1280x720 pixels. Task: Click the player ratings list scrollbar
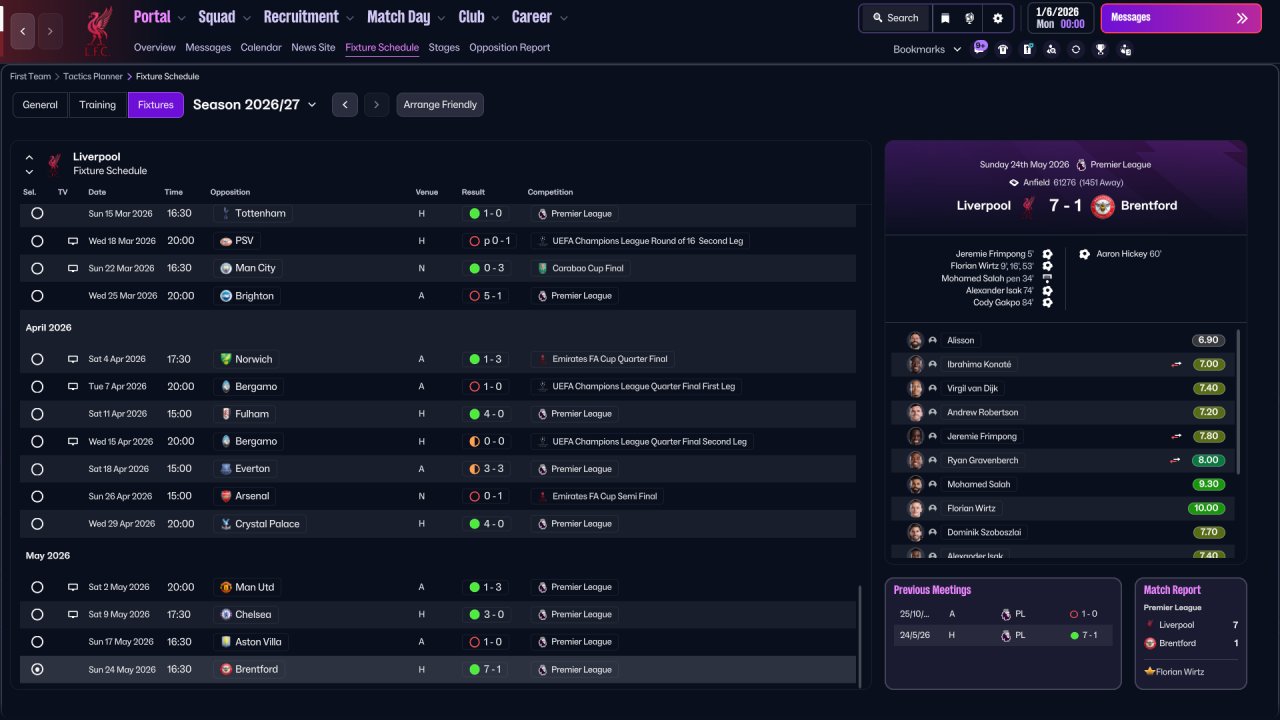coord(1239,402)
